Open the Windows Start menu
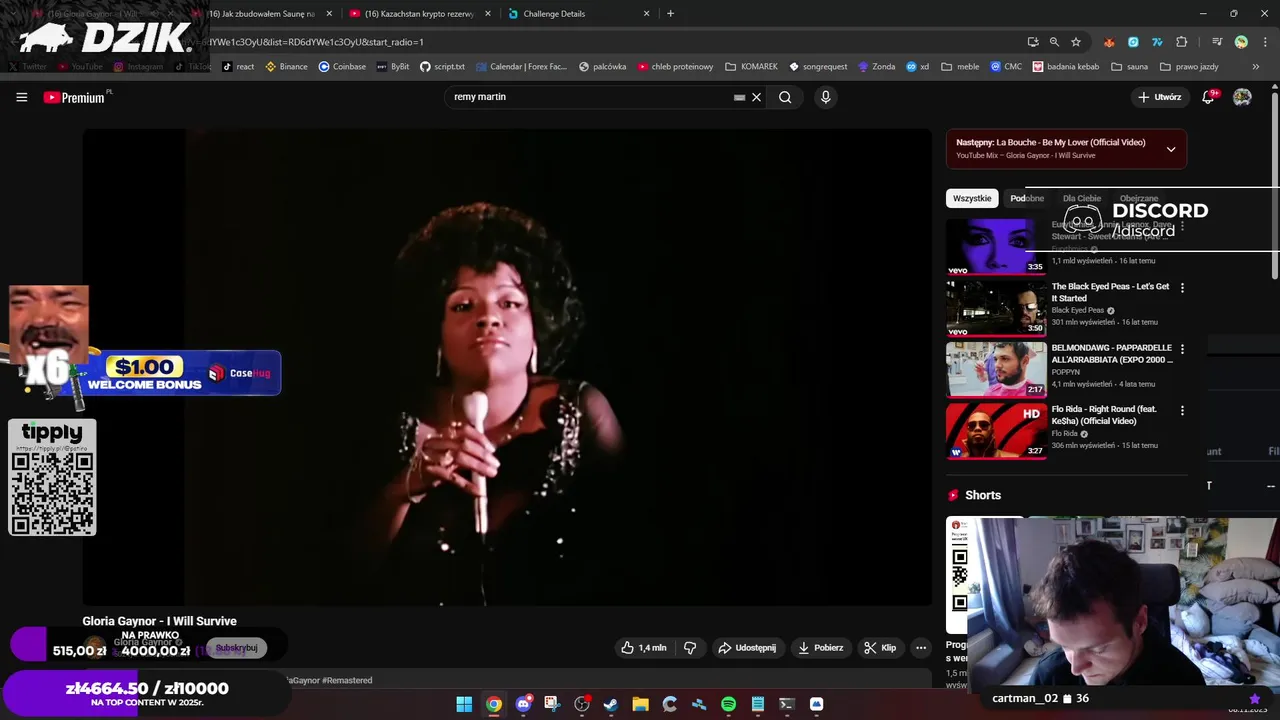Viewport: 1280px width, 720px height. (x=464, y=704)
